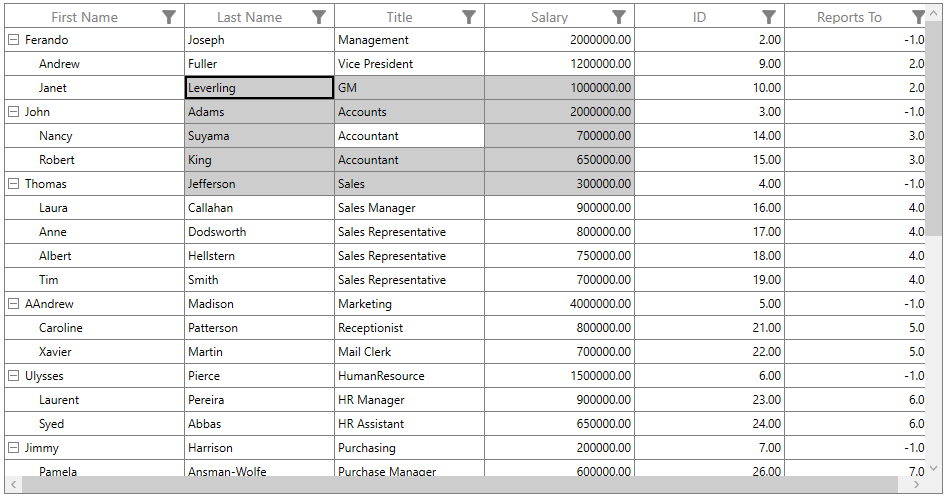Select the Leverling last name cell

259,87
